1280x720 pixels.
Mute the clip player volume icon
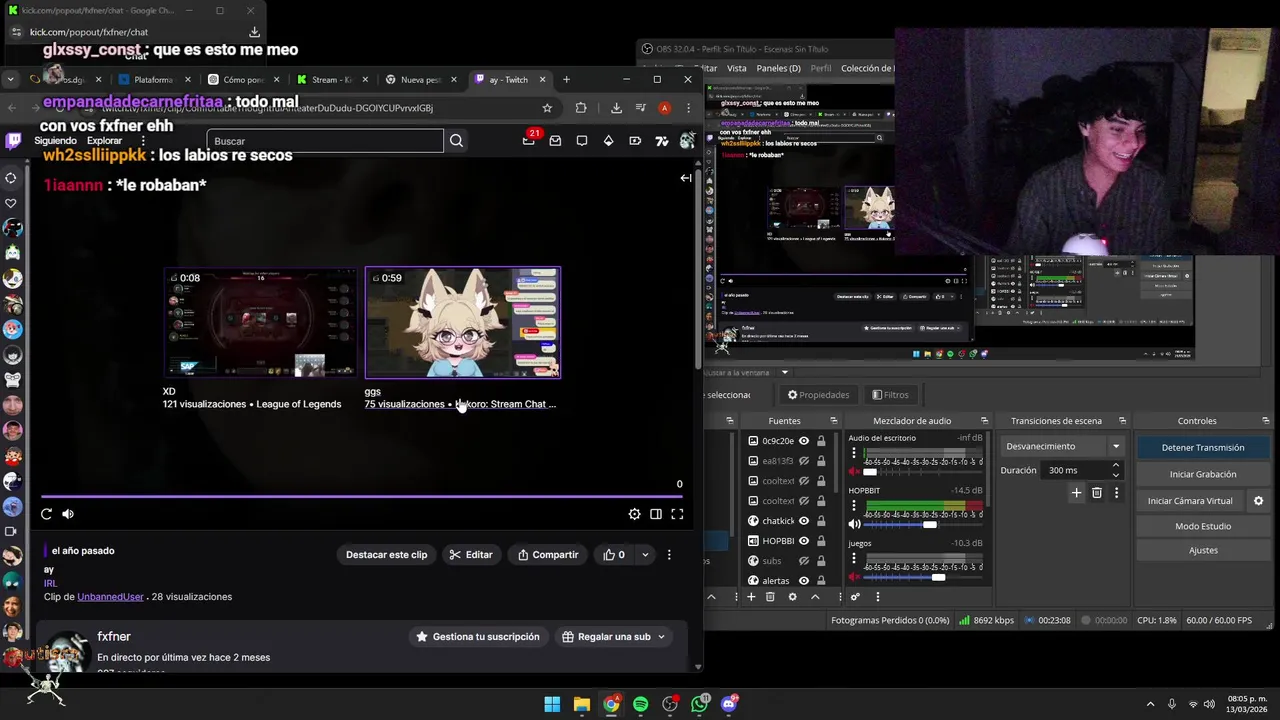(x=68, y=514)
